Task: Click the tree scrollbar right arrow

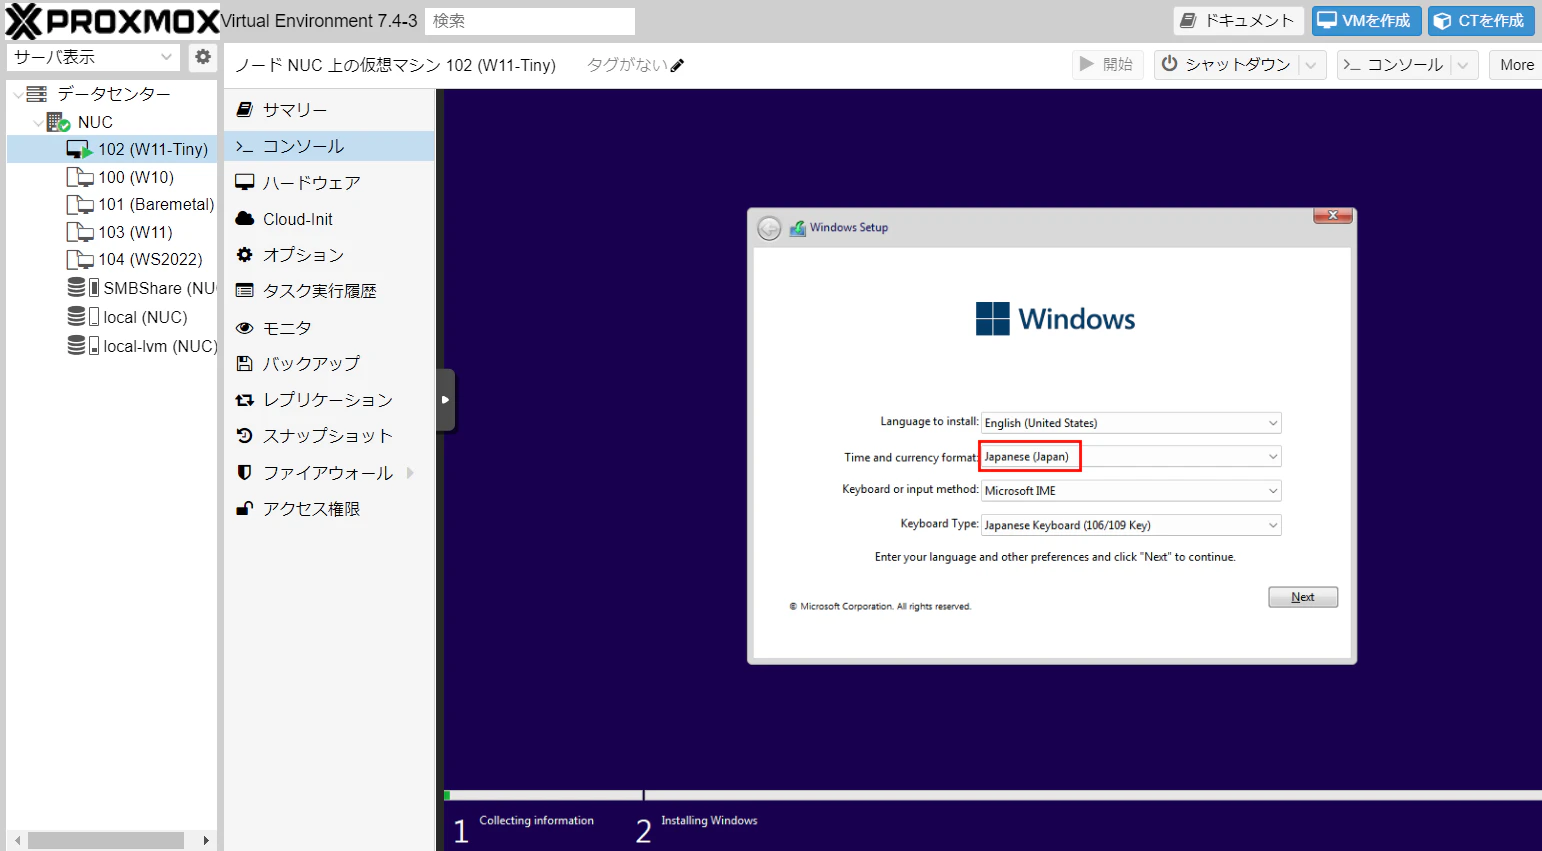Action: coord(206,840)
